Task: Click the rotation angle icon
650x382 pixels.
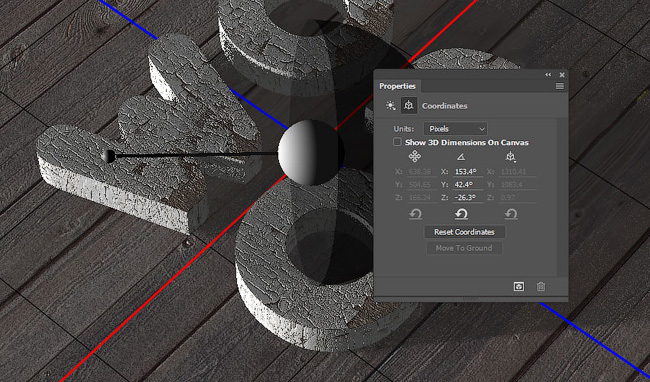Action: tap(461, 157)
